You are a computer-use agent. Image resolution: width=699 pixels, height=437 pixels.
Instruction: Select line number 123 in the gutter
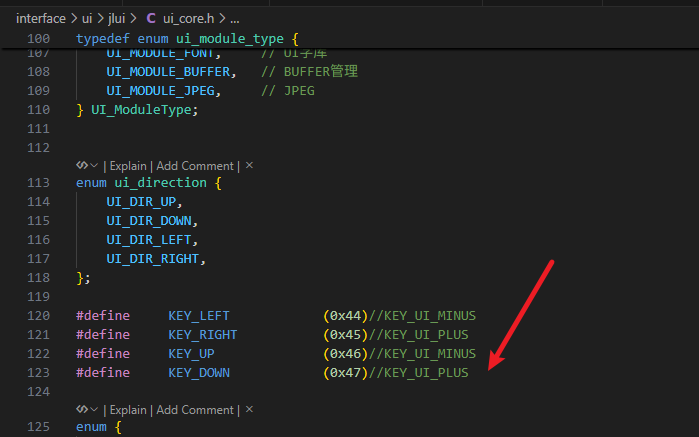pyautogui.click(x=38, y=373)
